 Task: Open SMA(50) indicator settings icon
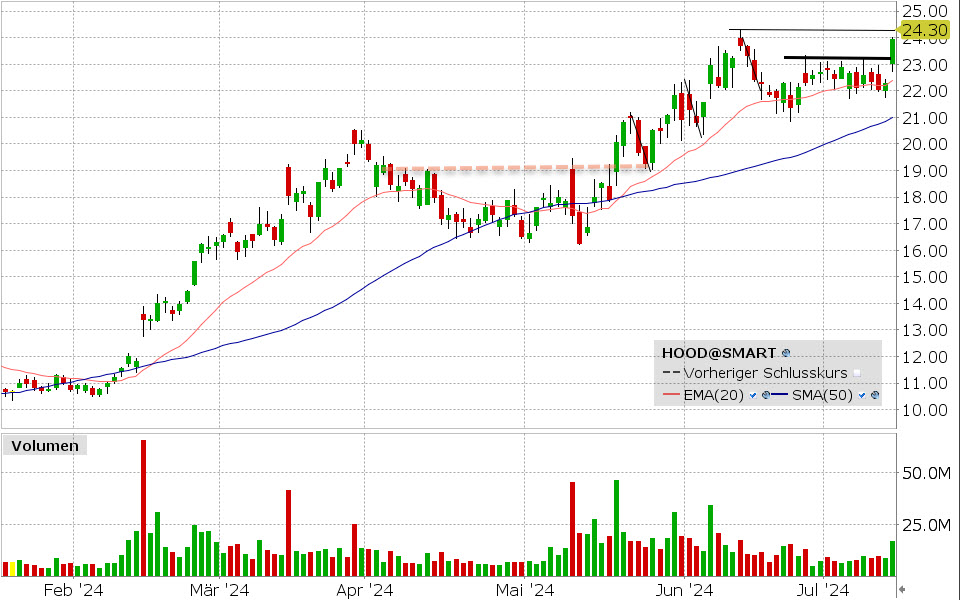coord(875,396)
